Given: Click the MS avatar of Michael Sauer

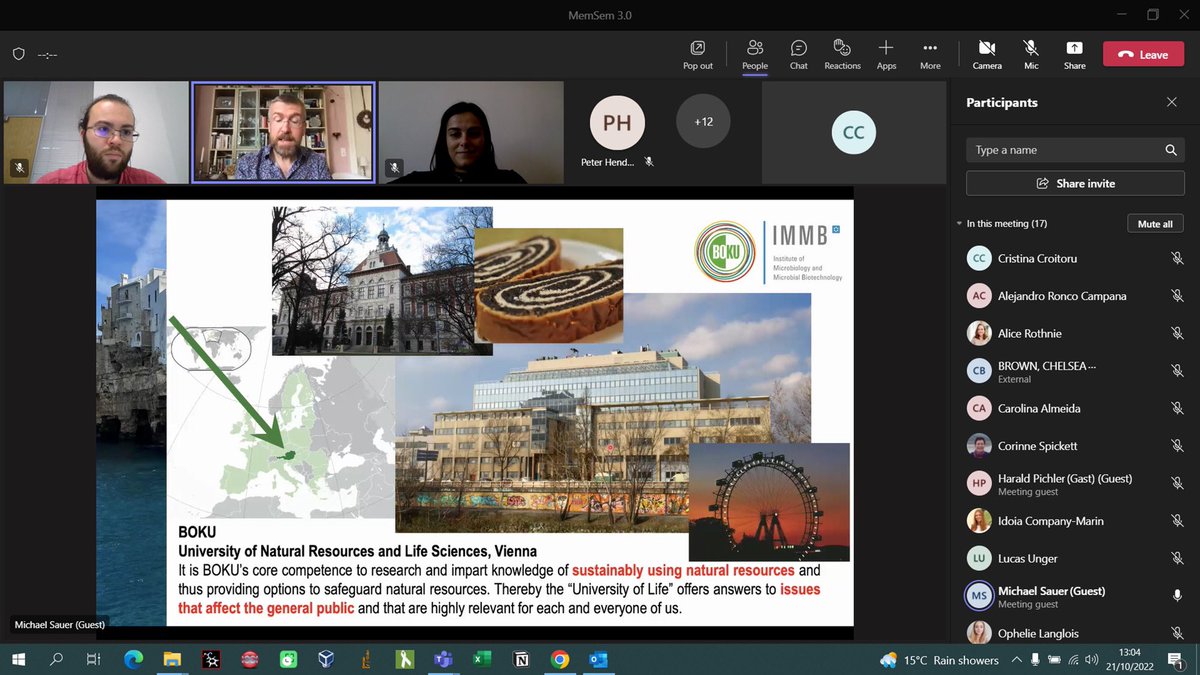Looking at the screenshot, I should [979, 596].
